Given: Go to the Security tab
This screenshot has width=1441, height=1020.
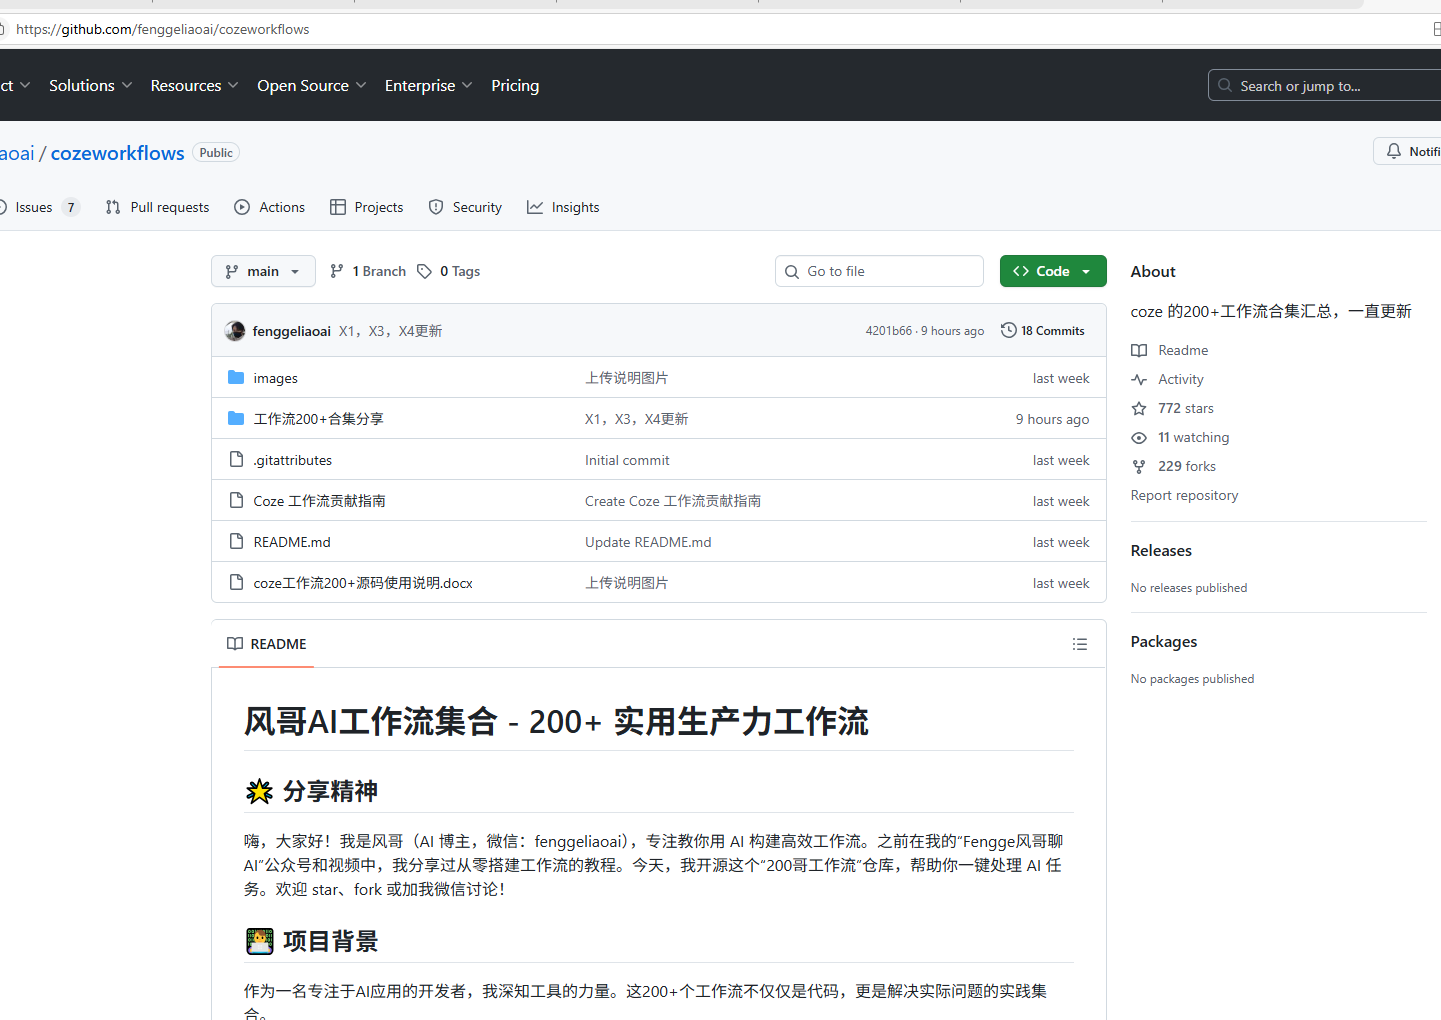Looking at the screenshot, I should [465, 207].
